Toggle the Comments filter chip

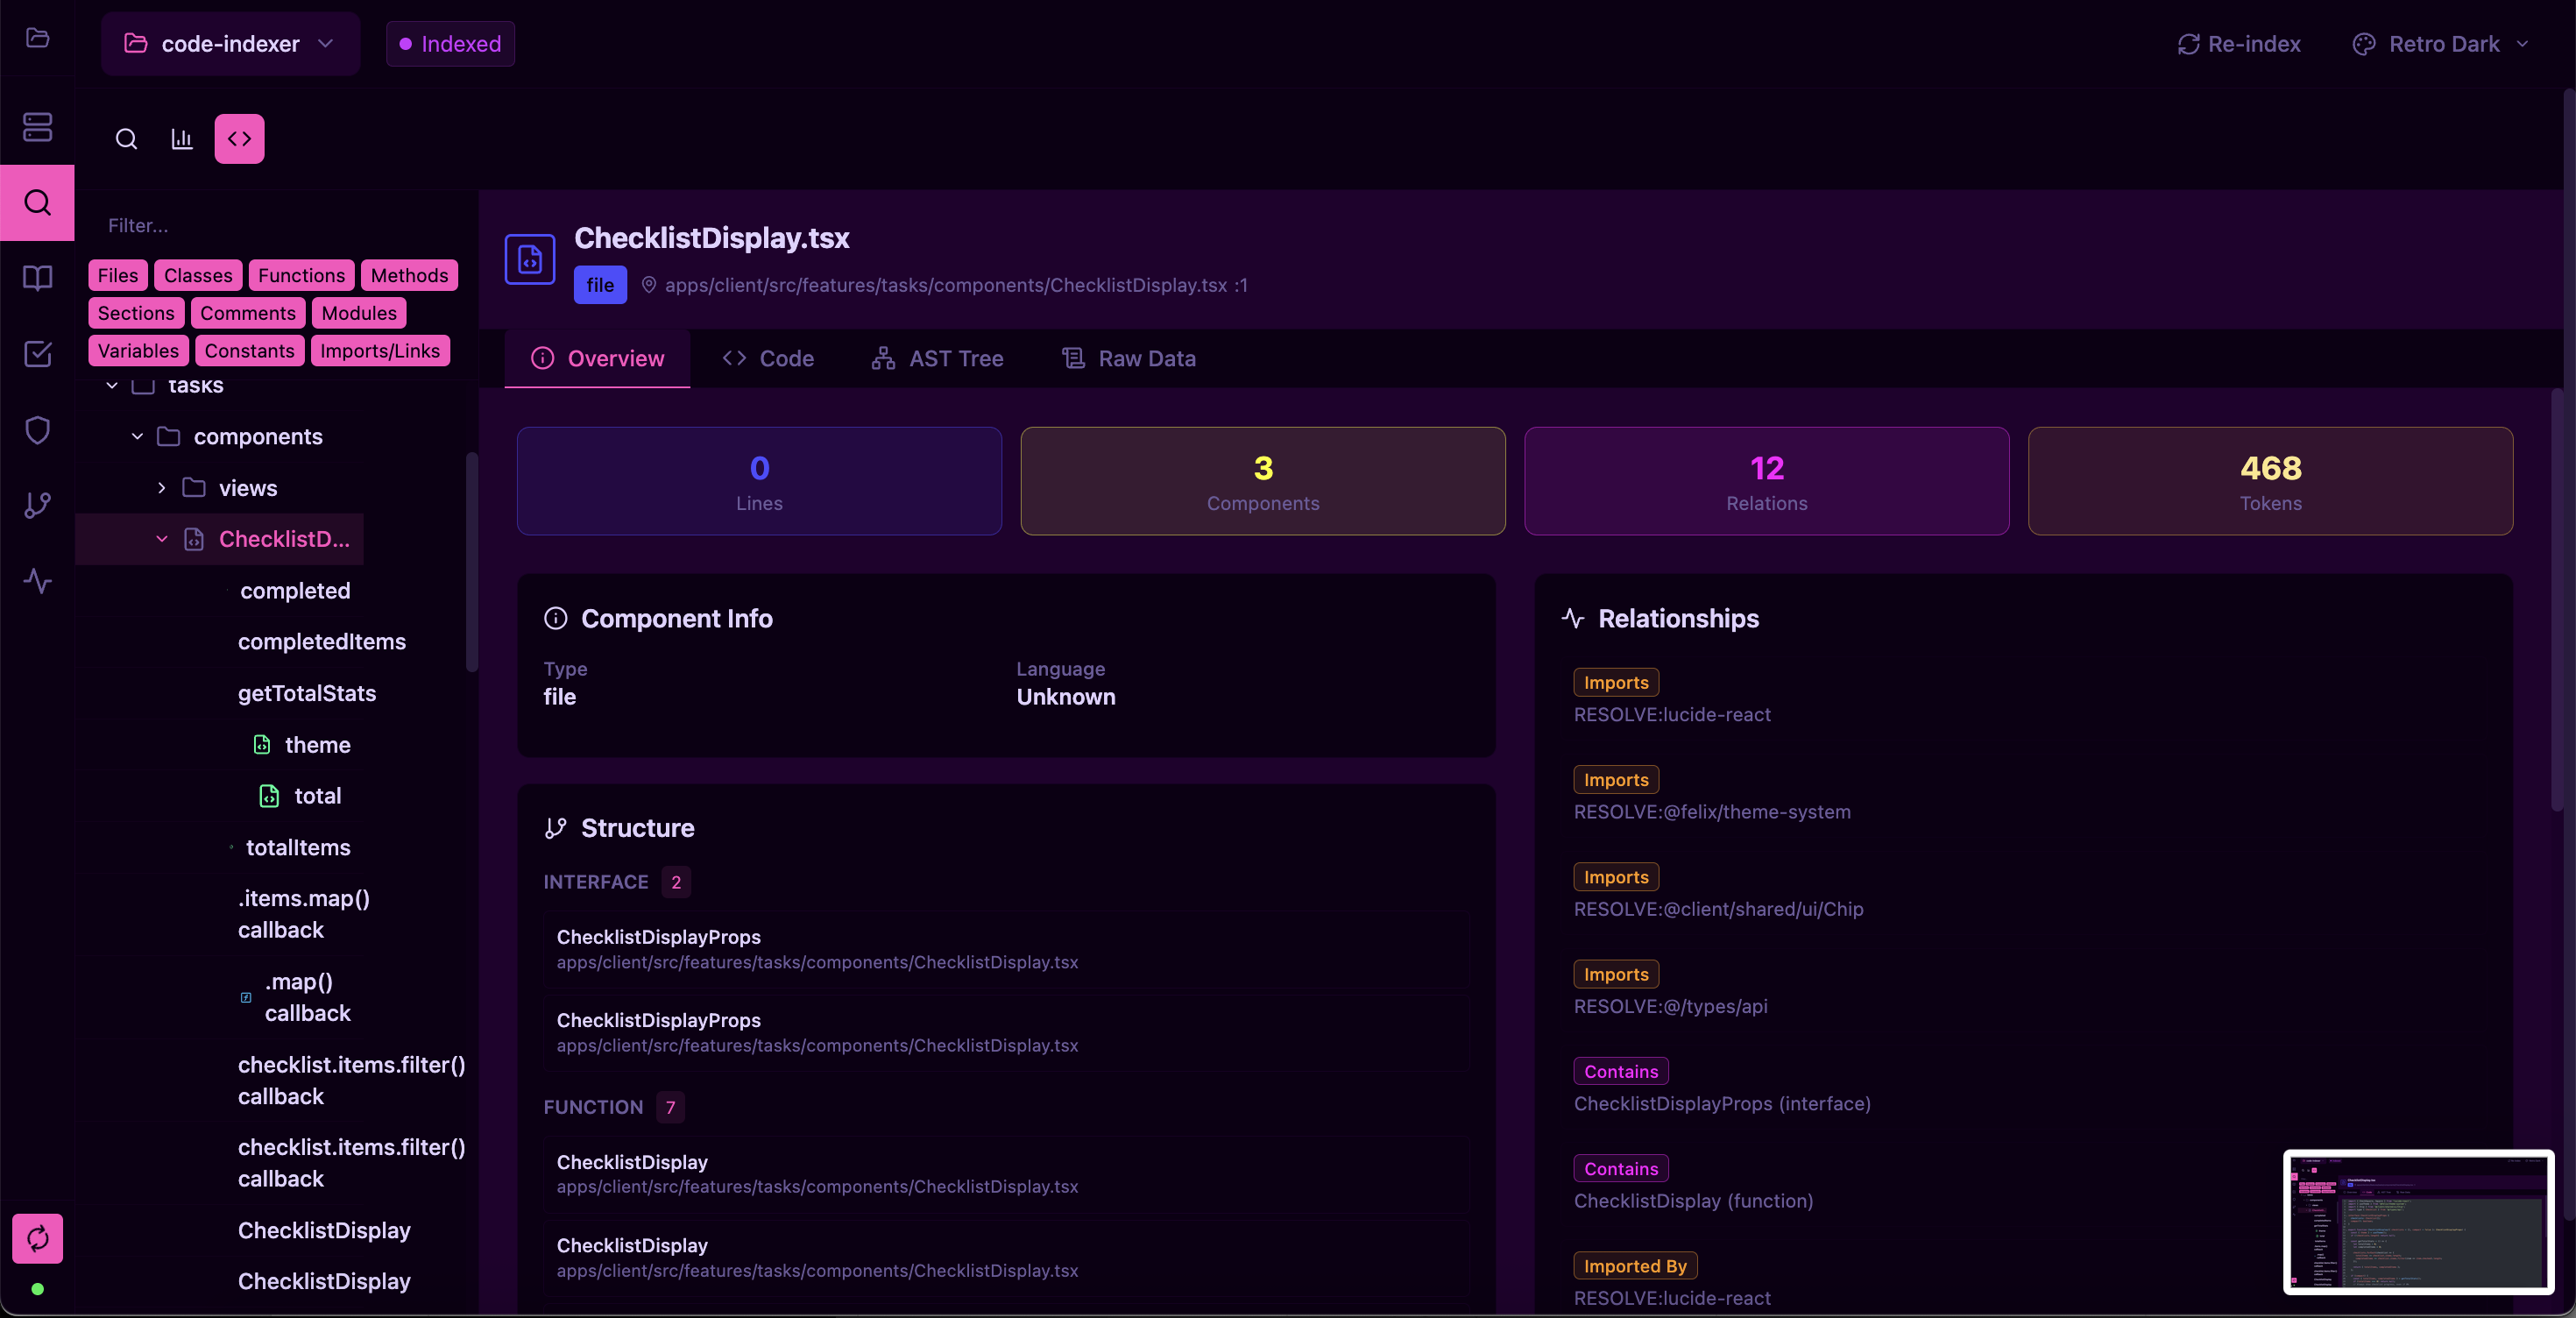(x=247, y=313)
